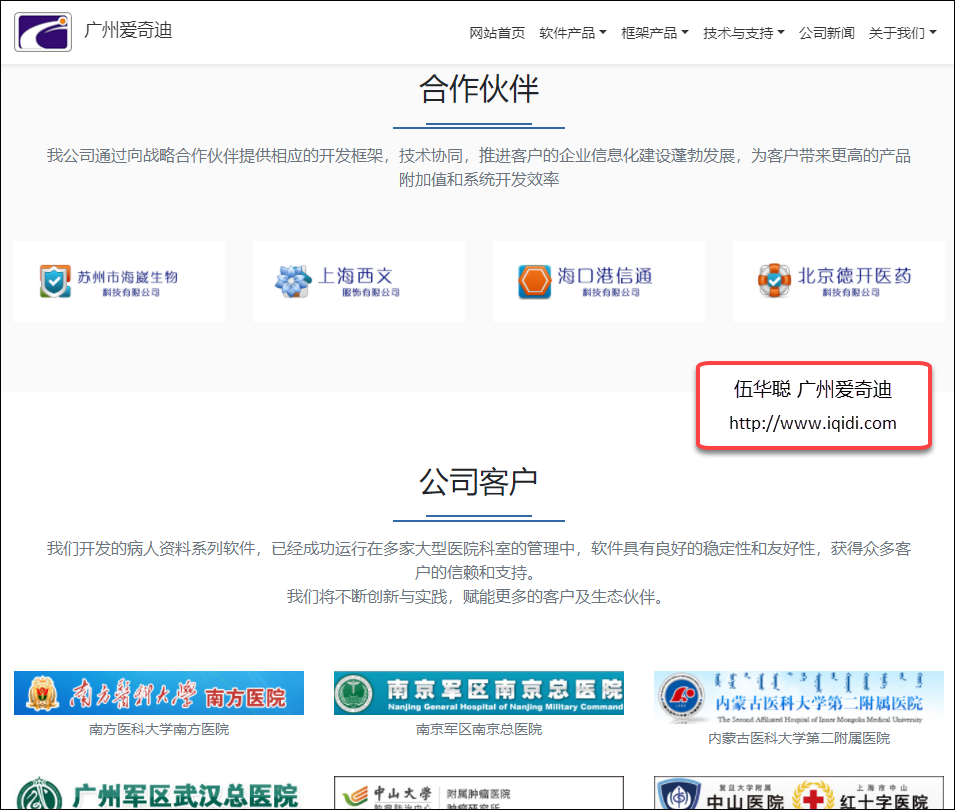Select the 北京德开医药 partner name text

click(855, 276)
